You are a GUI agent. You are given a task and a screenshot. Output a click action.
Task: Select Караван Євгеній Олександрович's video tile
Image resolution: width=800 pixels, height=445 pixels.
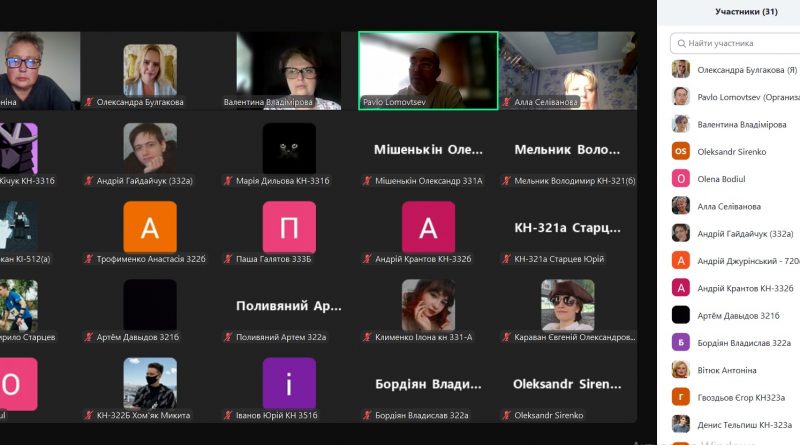[567, 305]
